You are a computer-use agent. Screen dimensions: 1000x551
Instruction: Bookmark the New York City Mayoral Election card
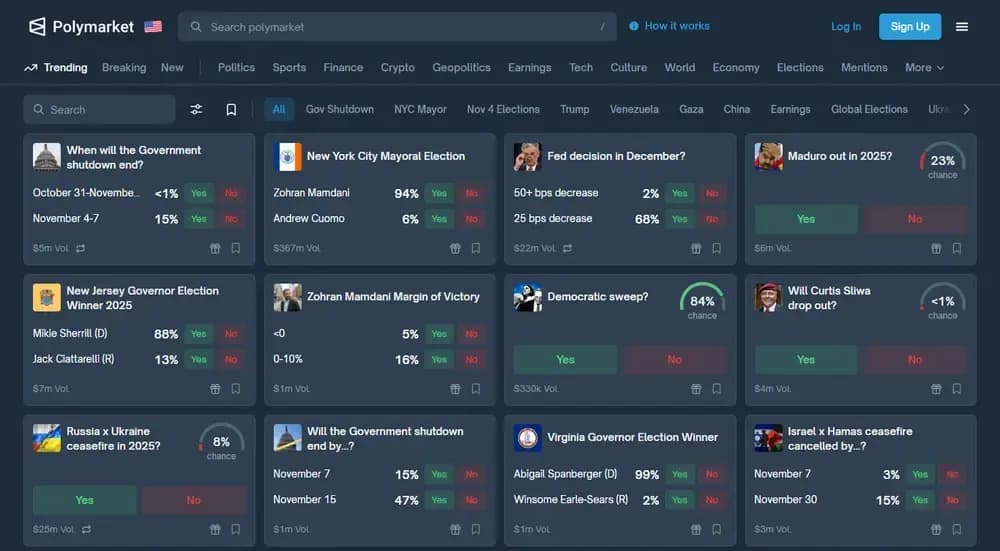(x=476, y=249)
